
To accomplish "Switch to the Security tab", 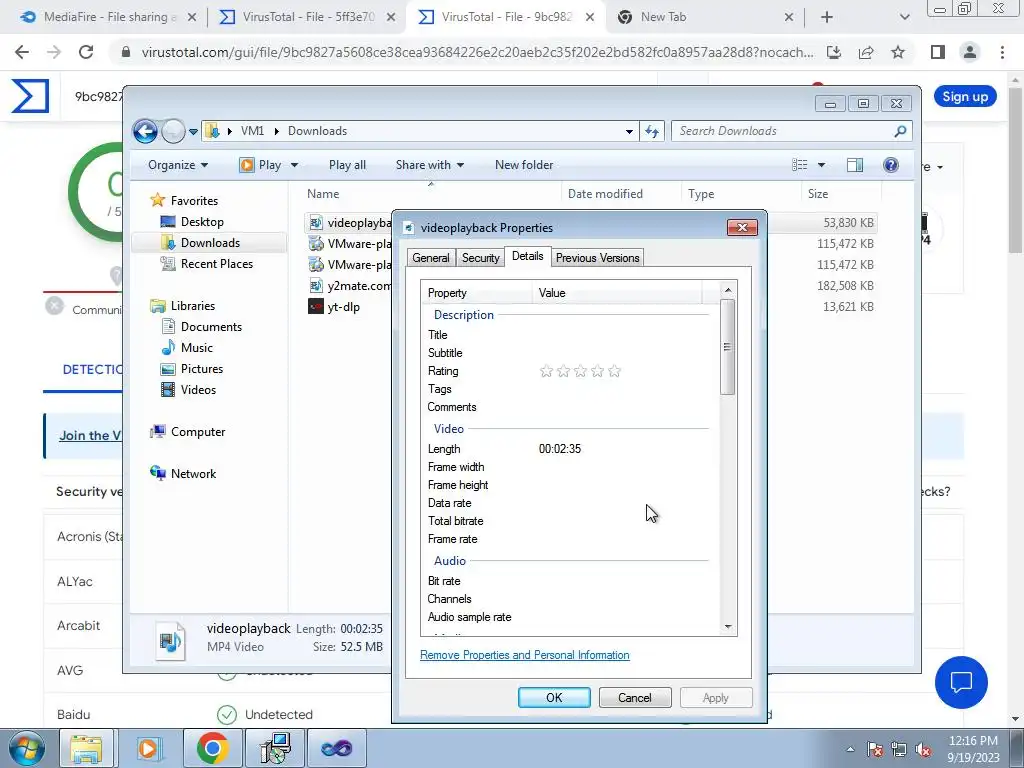I will 481,258.
